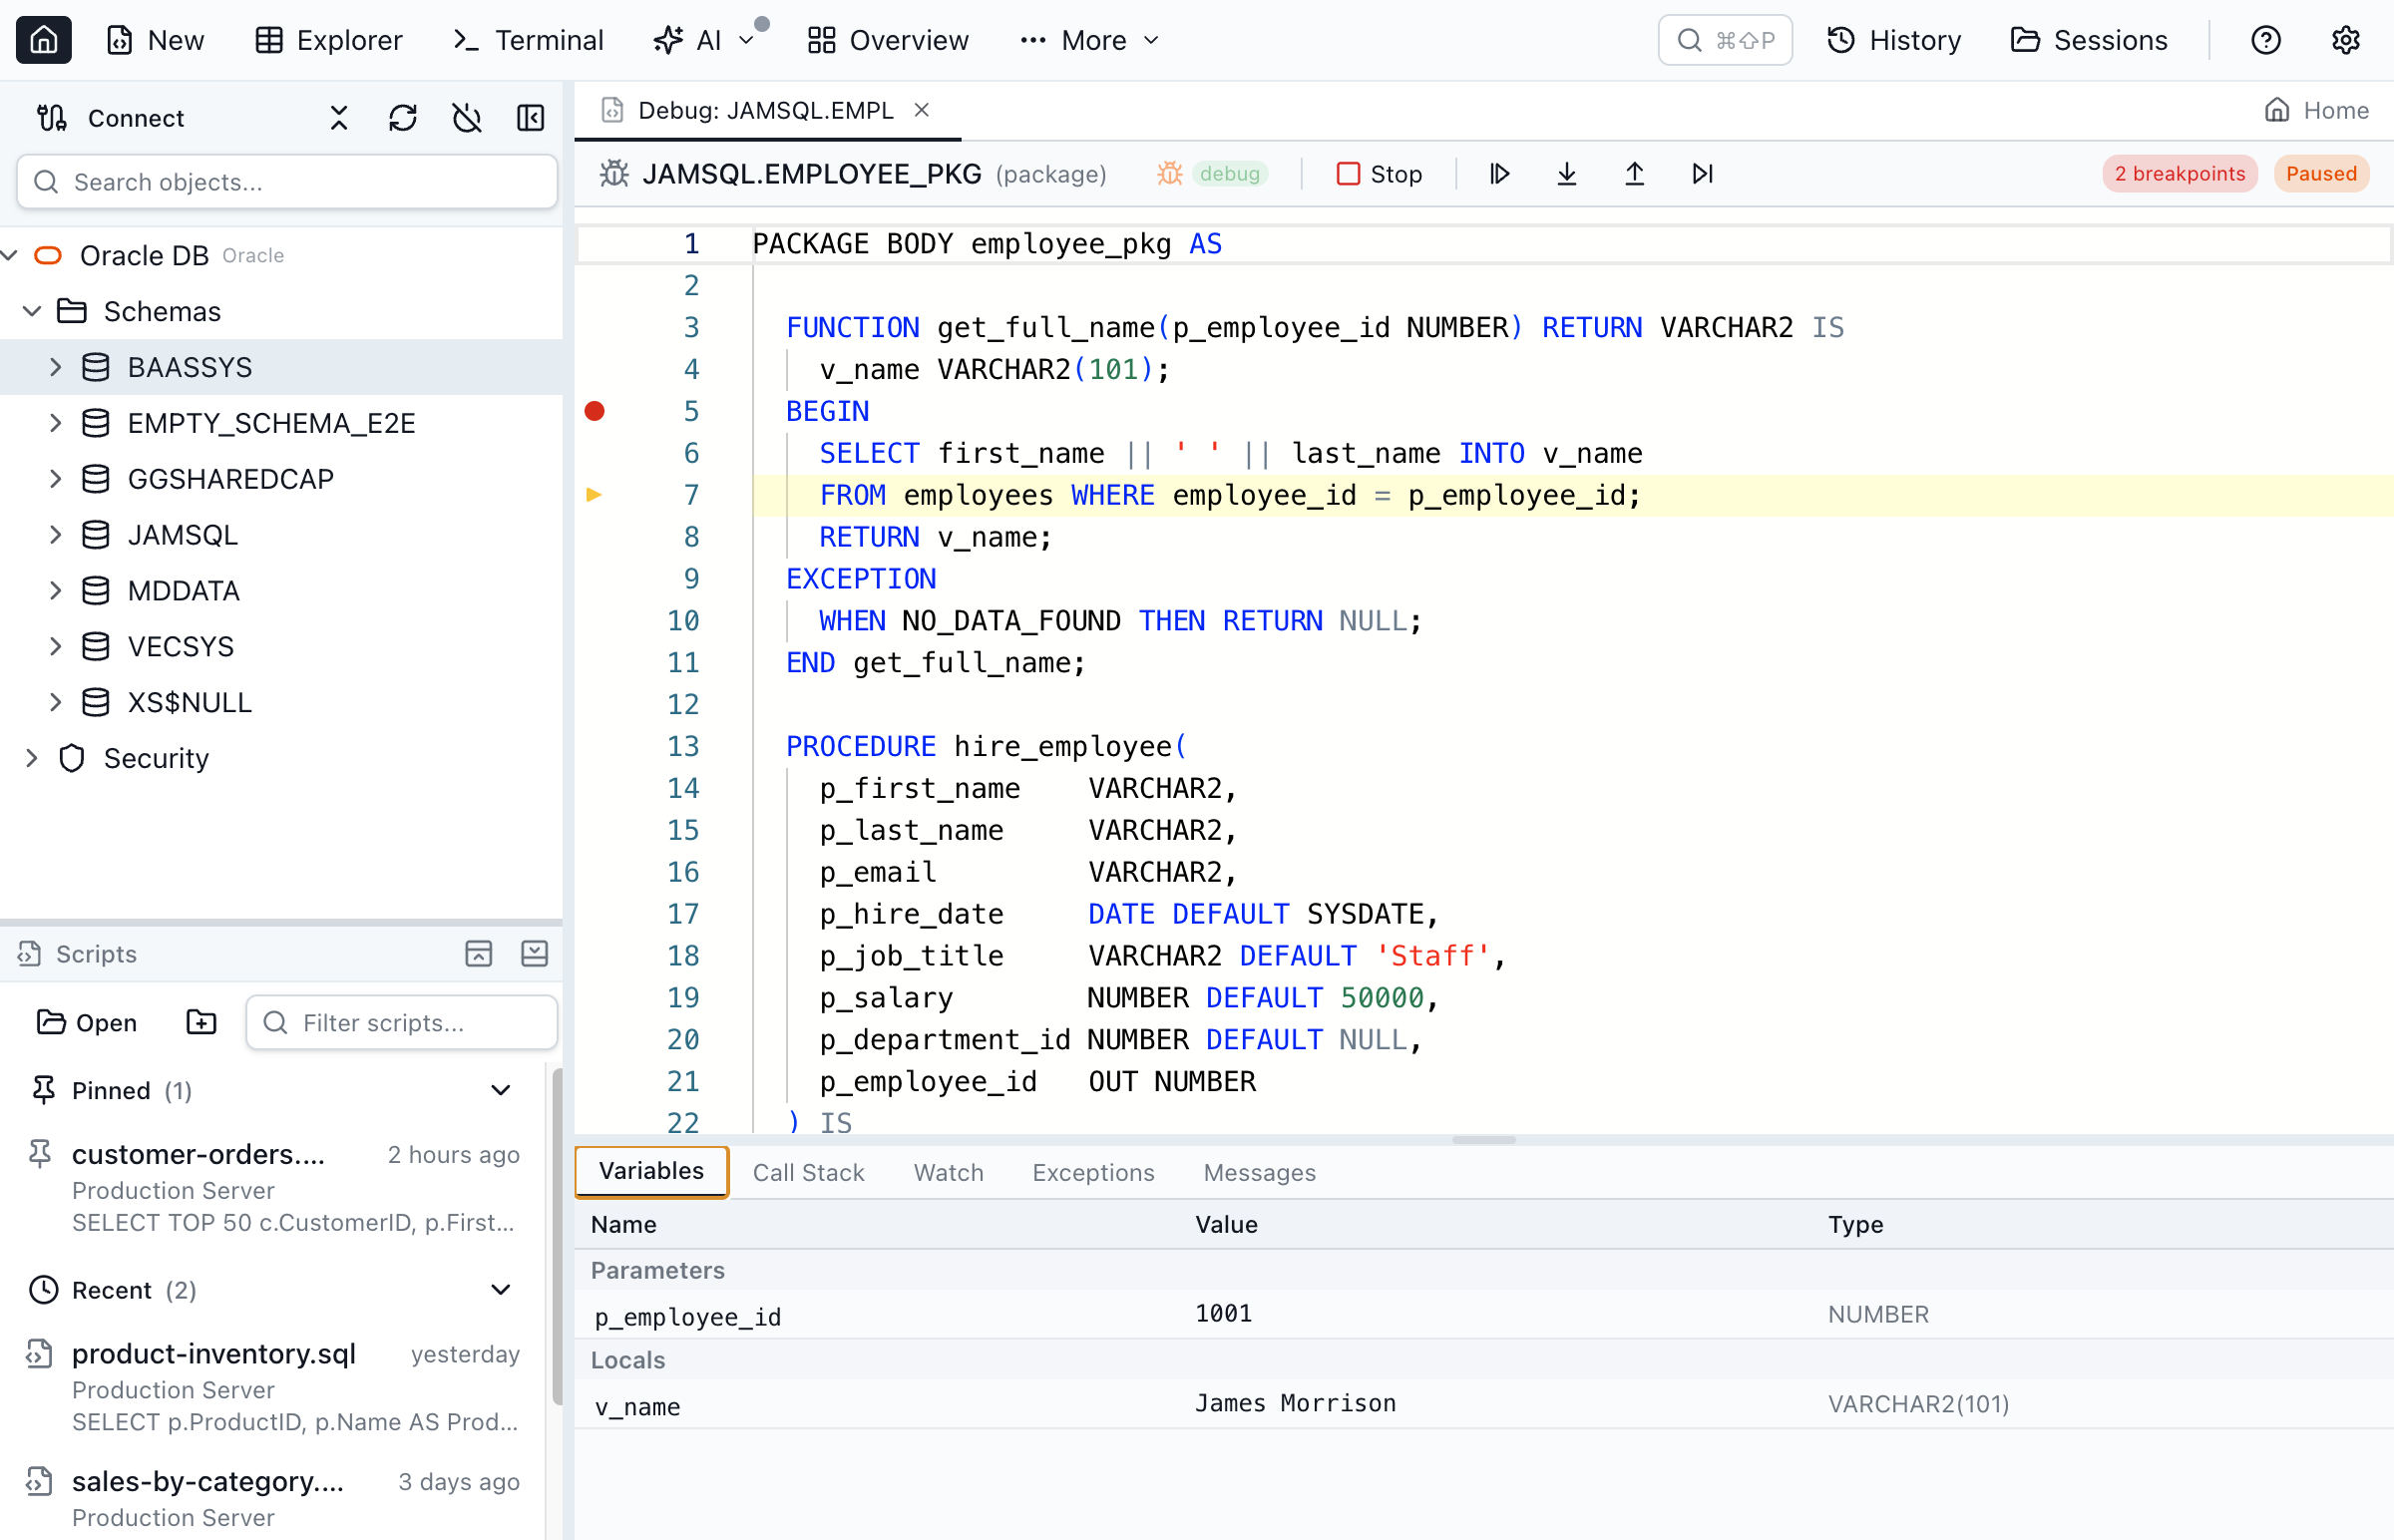Viewport: 2394px width, 1540px height.
Task: Click the Step Out debug icon
Action: click(x=1634, y=173)
